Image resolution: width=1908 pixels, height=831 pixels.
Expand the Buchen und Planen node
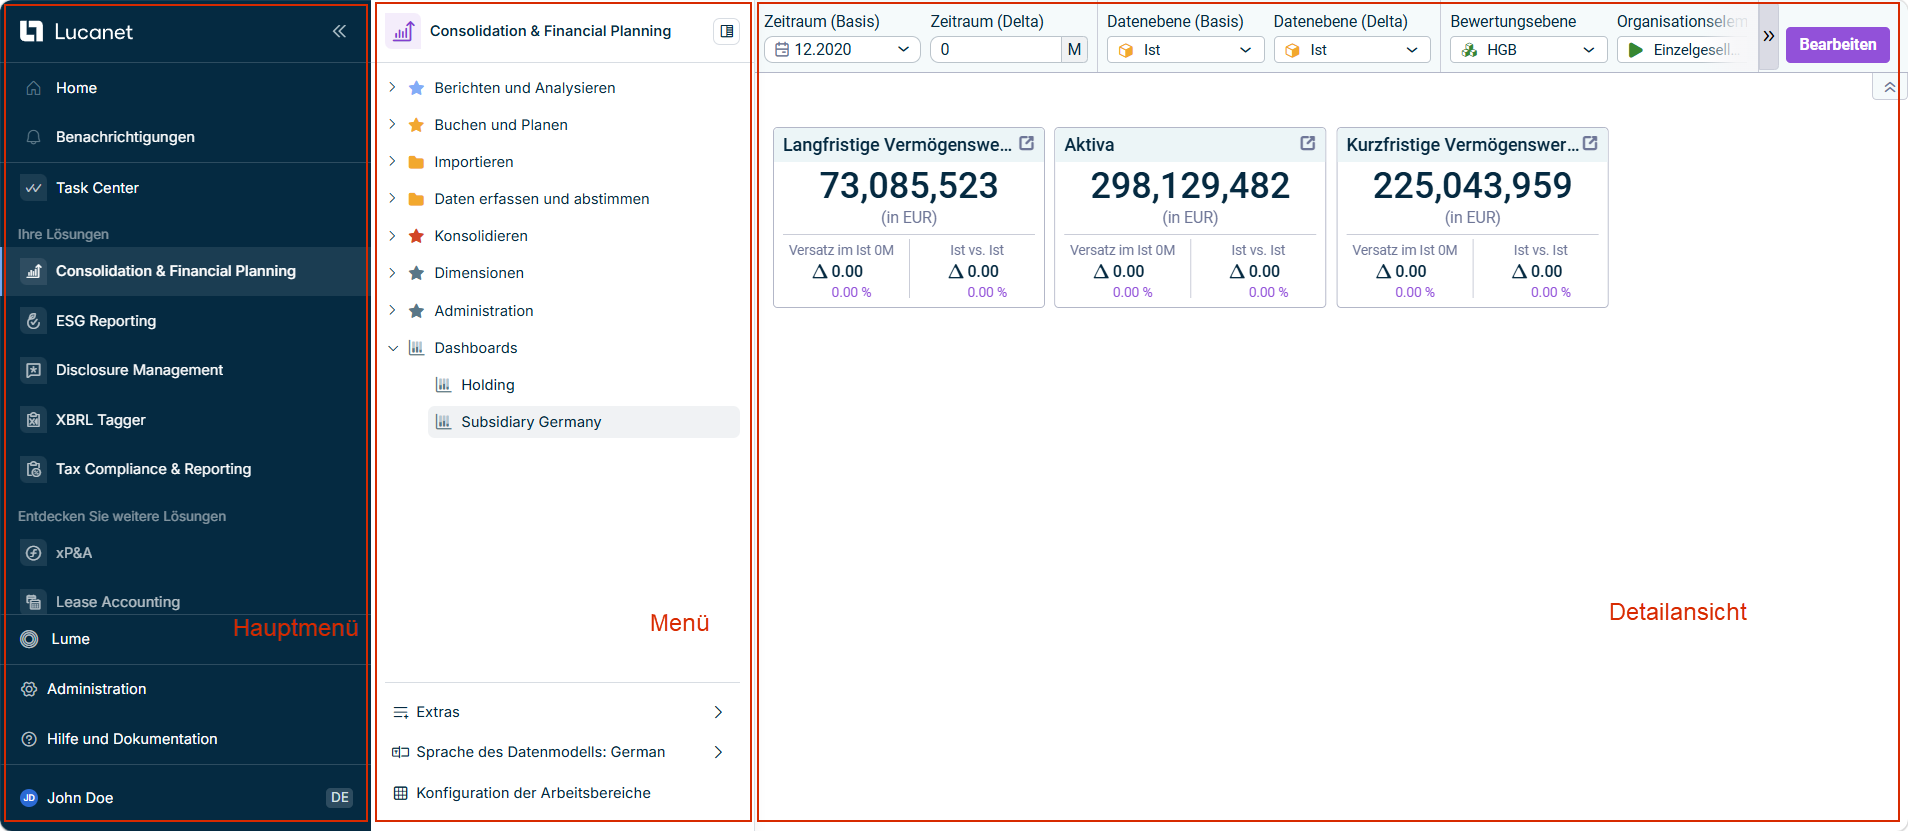[x=392, y=125]
